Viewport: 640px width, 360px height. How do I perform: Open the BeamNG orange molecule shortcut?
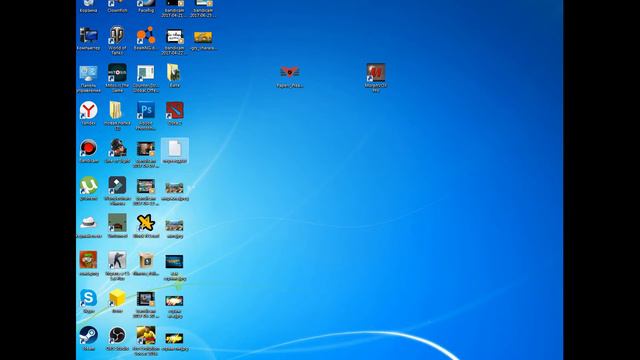coord(146,36)
